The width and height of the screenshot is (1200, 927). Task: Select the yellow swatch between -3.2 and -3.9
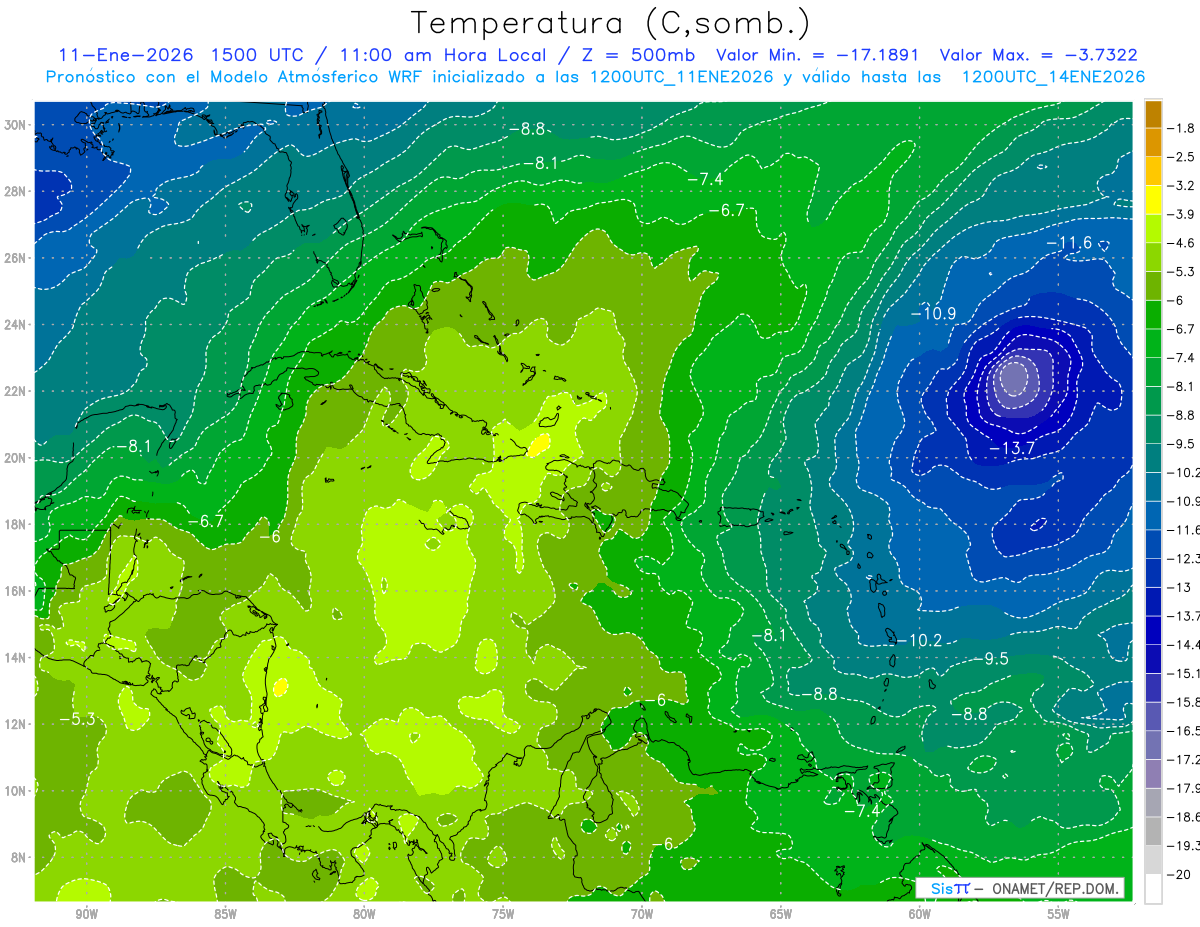coord(1153,200)
